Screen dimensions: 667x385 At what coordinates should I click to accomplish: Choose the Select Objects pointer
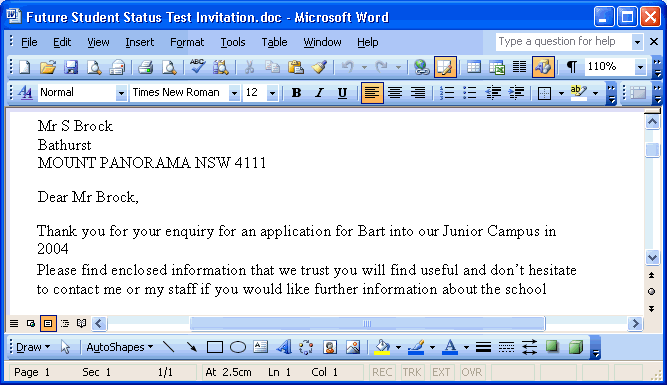[x=65, y=347]
